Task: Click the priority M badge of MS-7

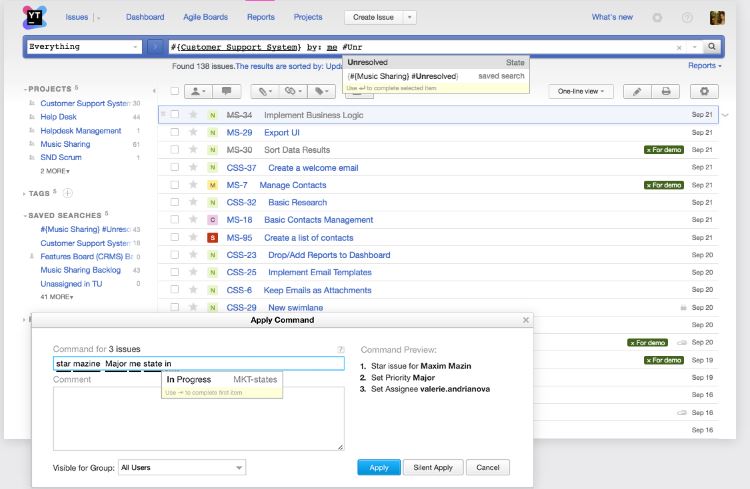Action: (x=212, y=185)
